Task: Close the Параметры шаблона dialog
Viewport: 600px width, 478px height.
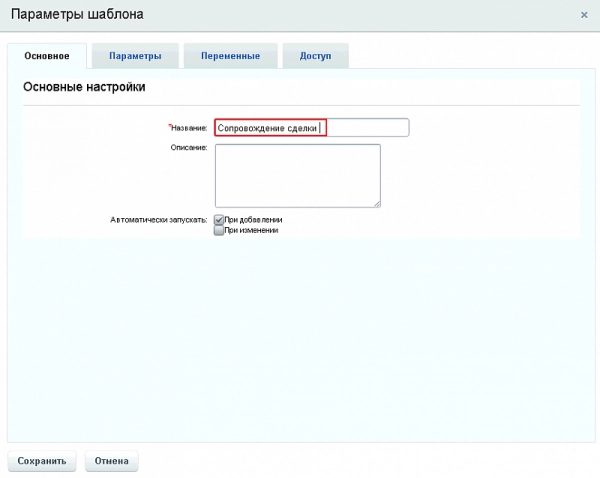Action: (x=584, y=15)
